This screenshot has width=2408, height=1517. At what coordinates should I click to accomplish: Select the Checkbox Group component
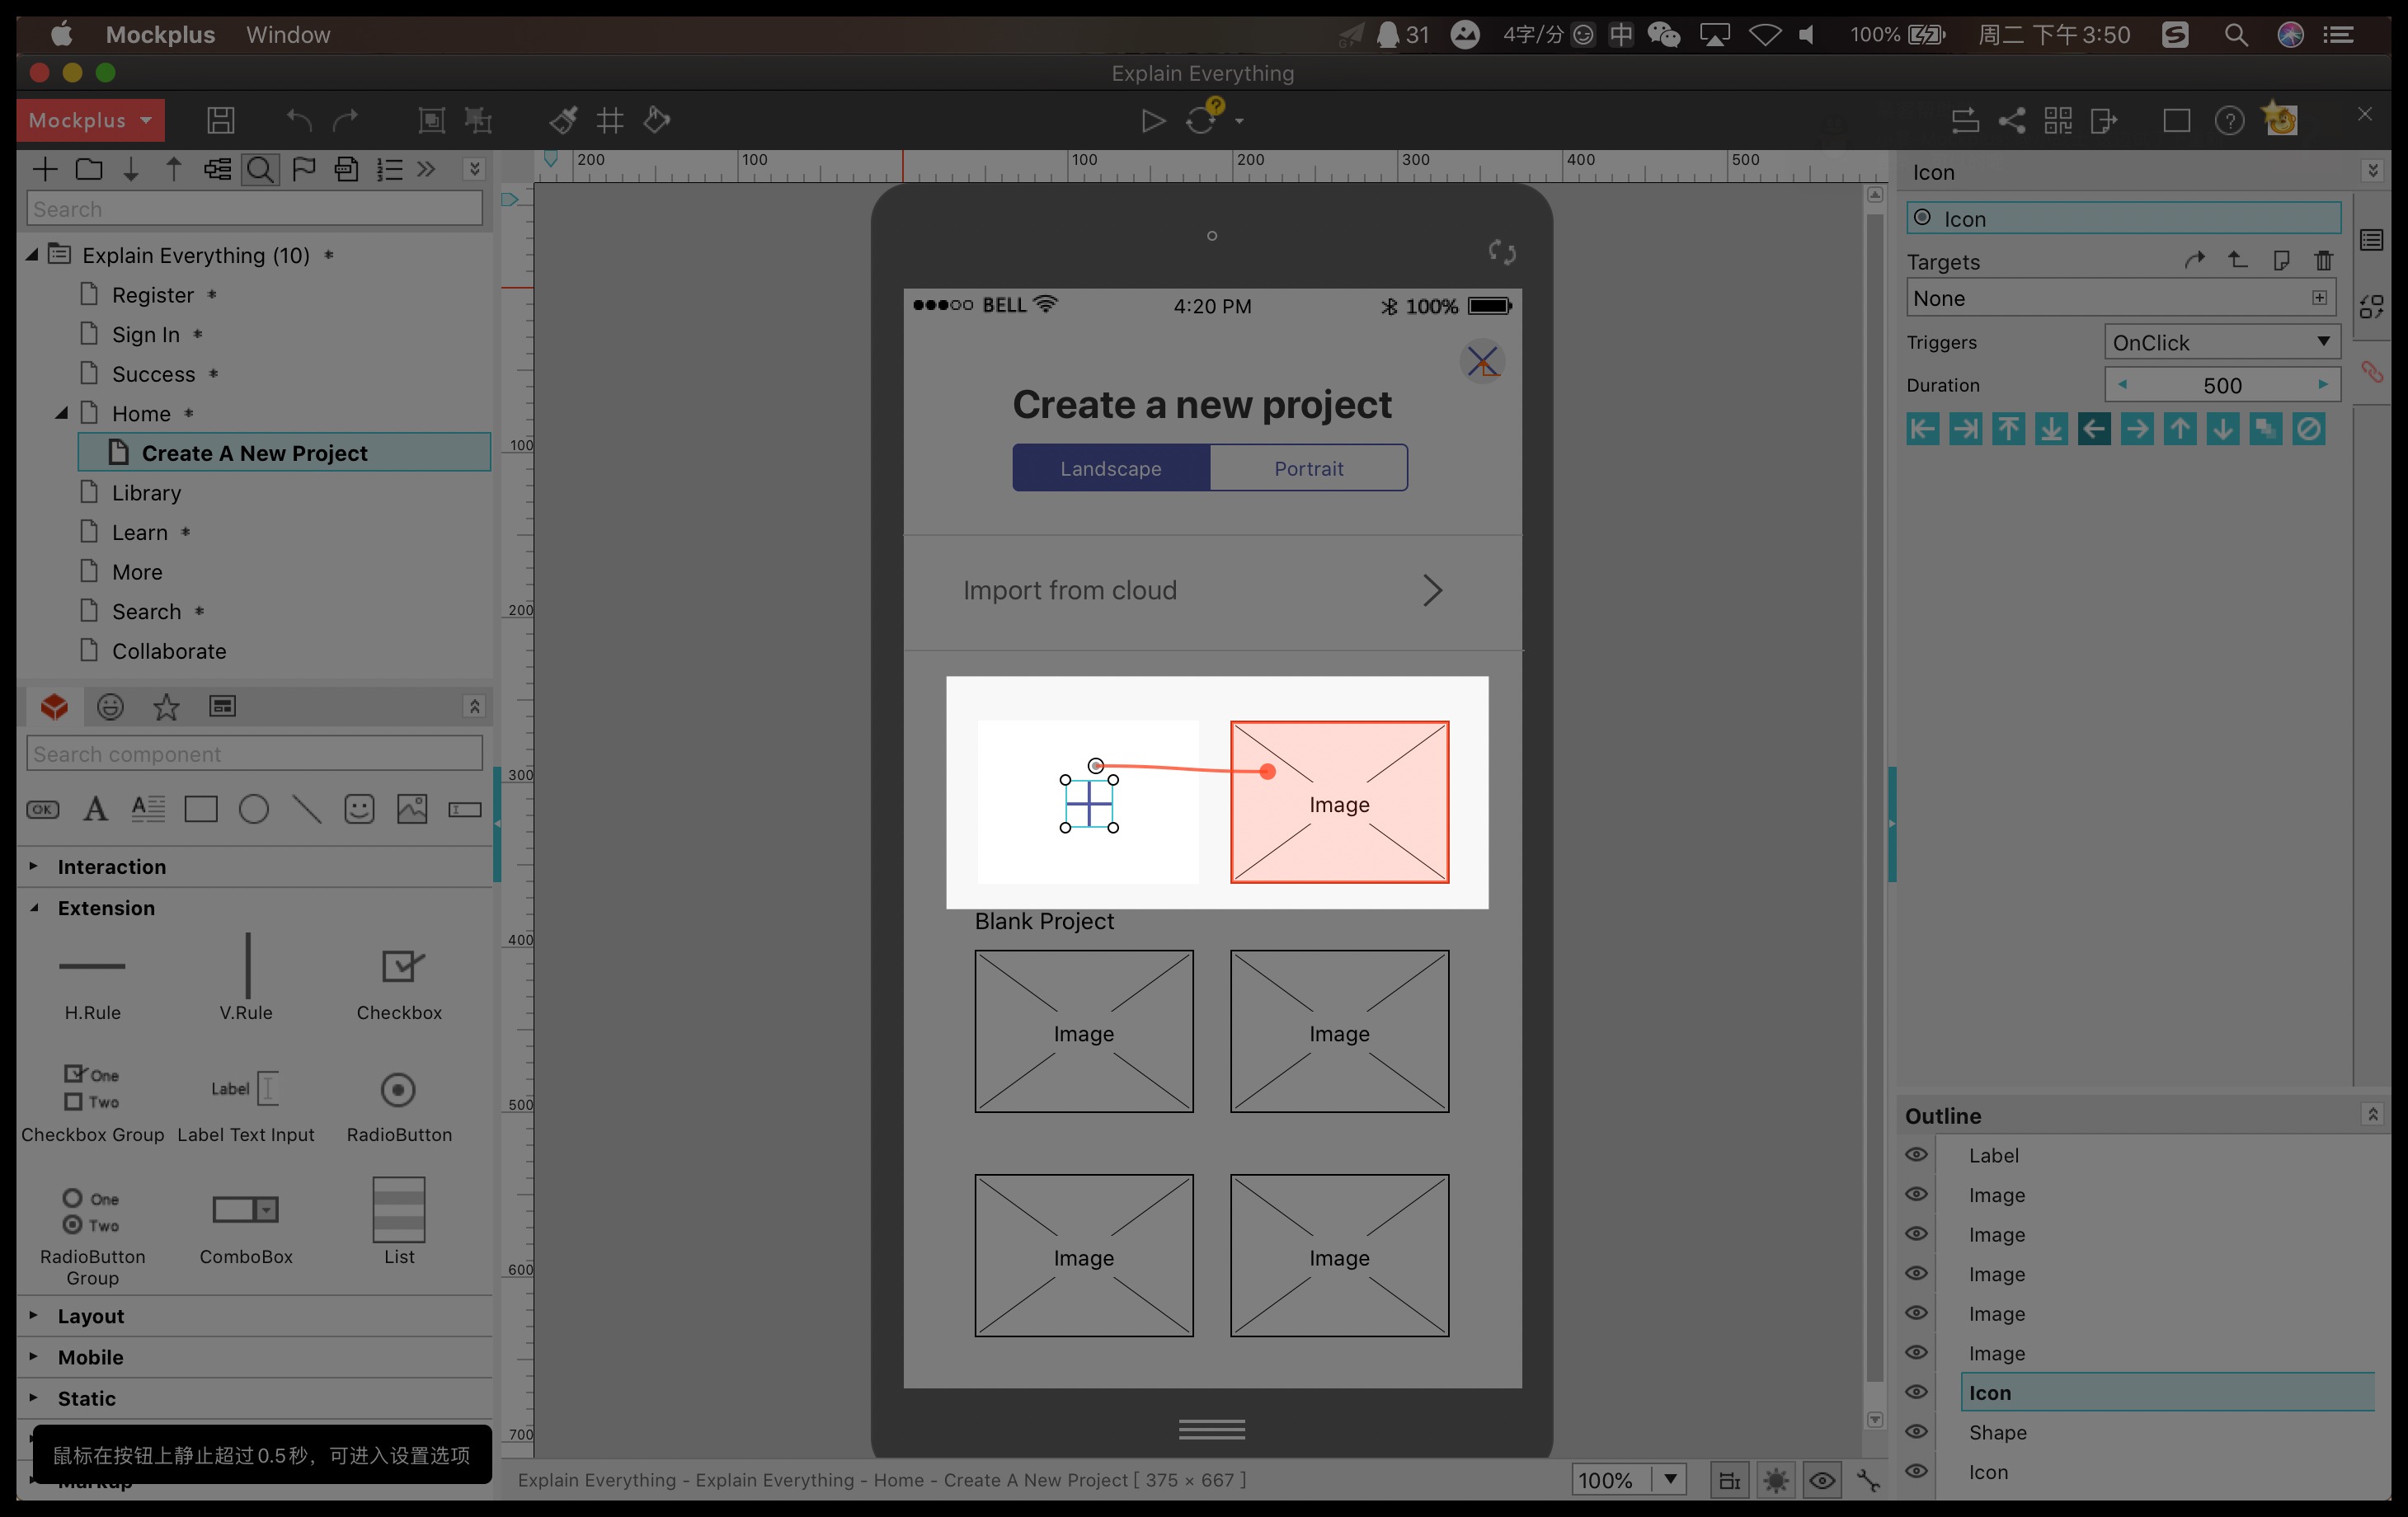coord(93,1106)
